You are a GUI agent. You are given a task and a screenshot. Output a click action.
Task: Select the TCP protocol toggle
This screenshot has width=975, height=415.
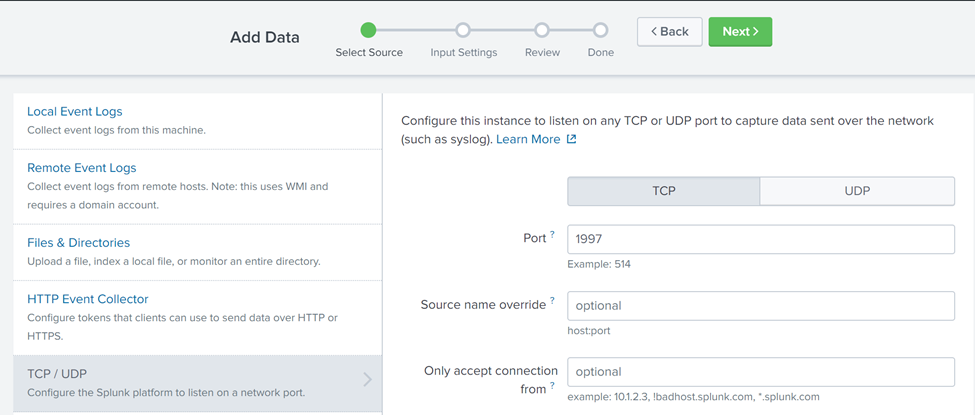click(x=664, y=191)
